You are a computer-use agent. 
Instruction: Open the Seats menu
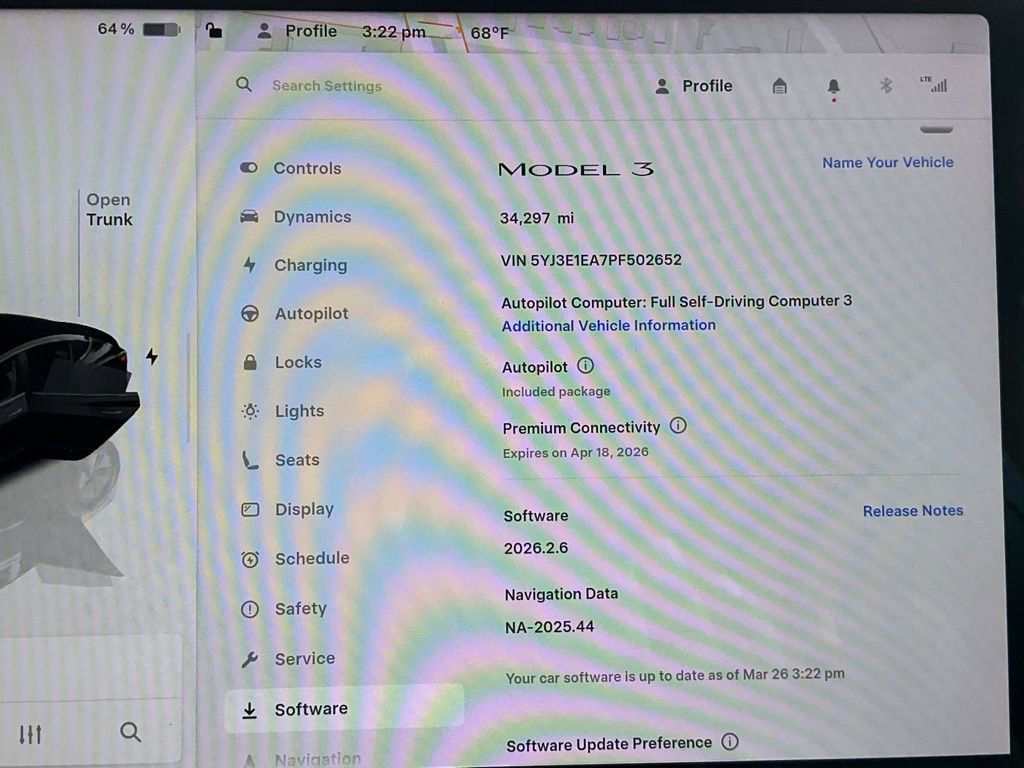281,460
